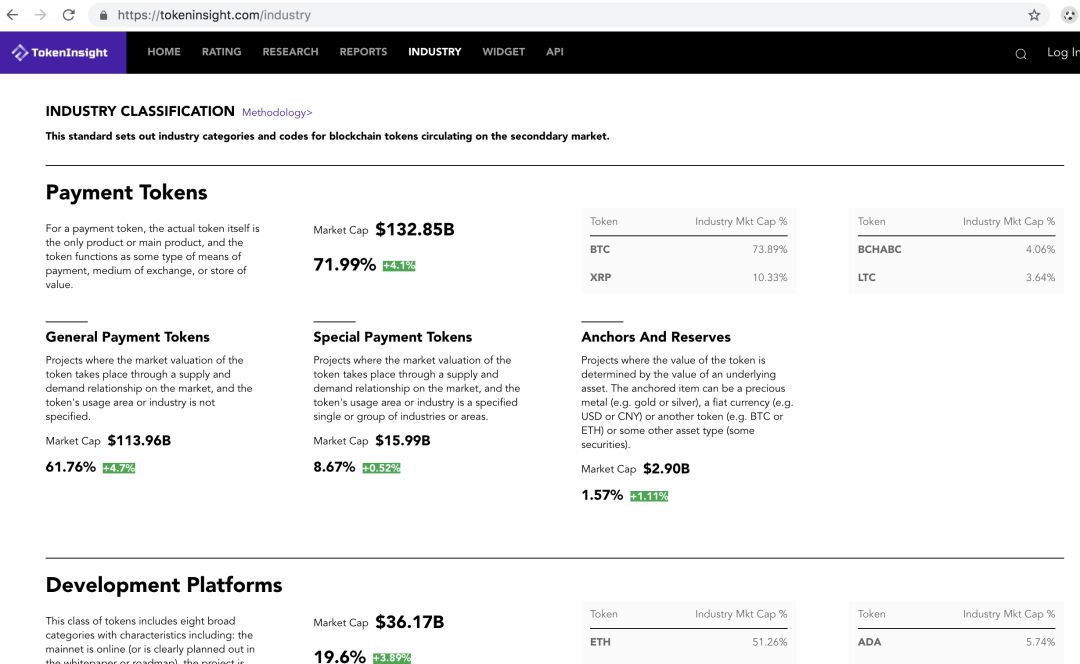Click the 73.89% value for BTC
The height and width of the screenshot is (664, 1080).
769,249
